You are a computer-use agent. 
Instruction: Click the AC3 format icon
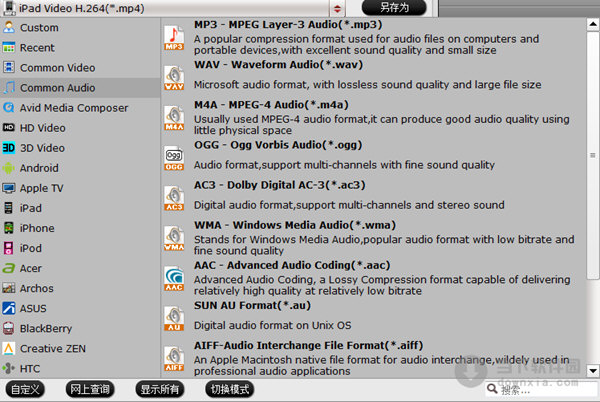[174, 199]
